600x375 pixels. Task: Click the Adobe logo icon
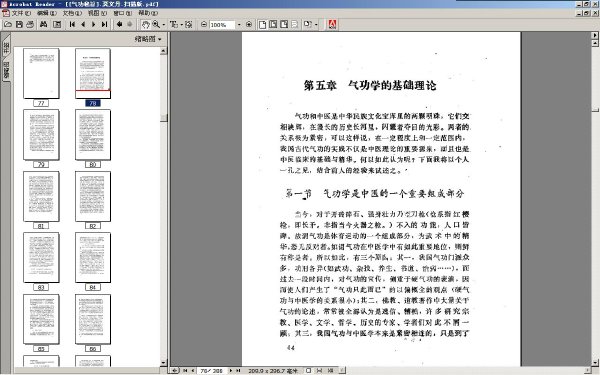[332, 24]
